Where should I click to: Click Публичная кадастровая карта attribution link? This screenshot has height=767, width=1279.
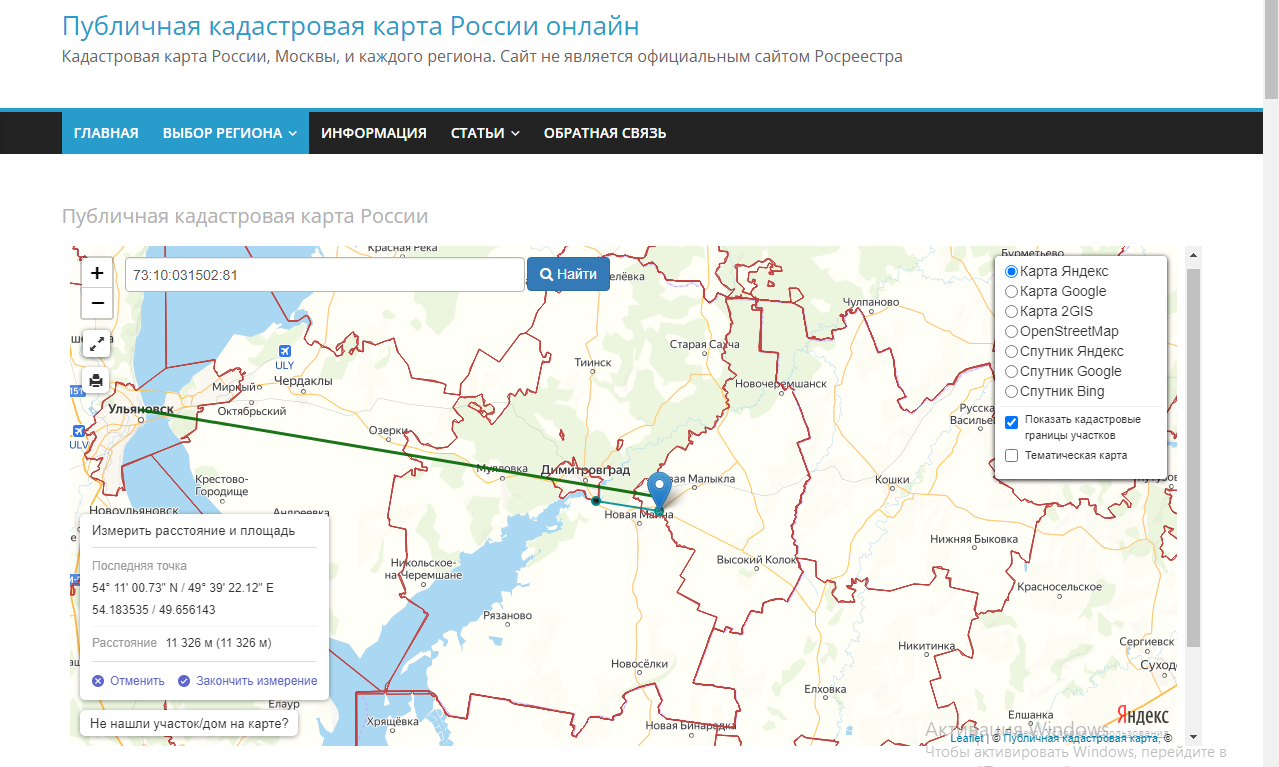[1081, 738]
